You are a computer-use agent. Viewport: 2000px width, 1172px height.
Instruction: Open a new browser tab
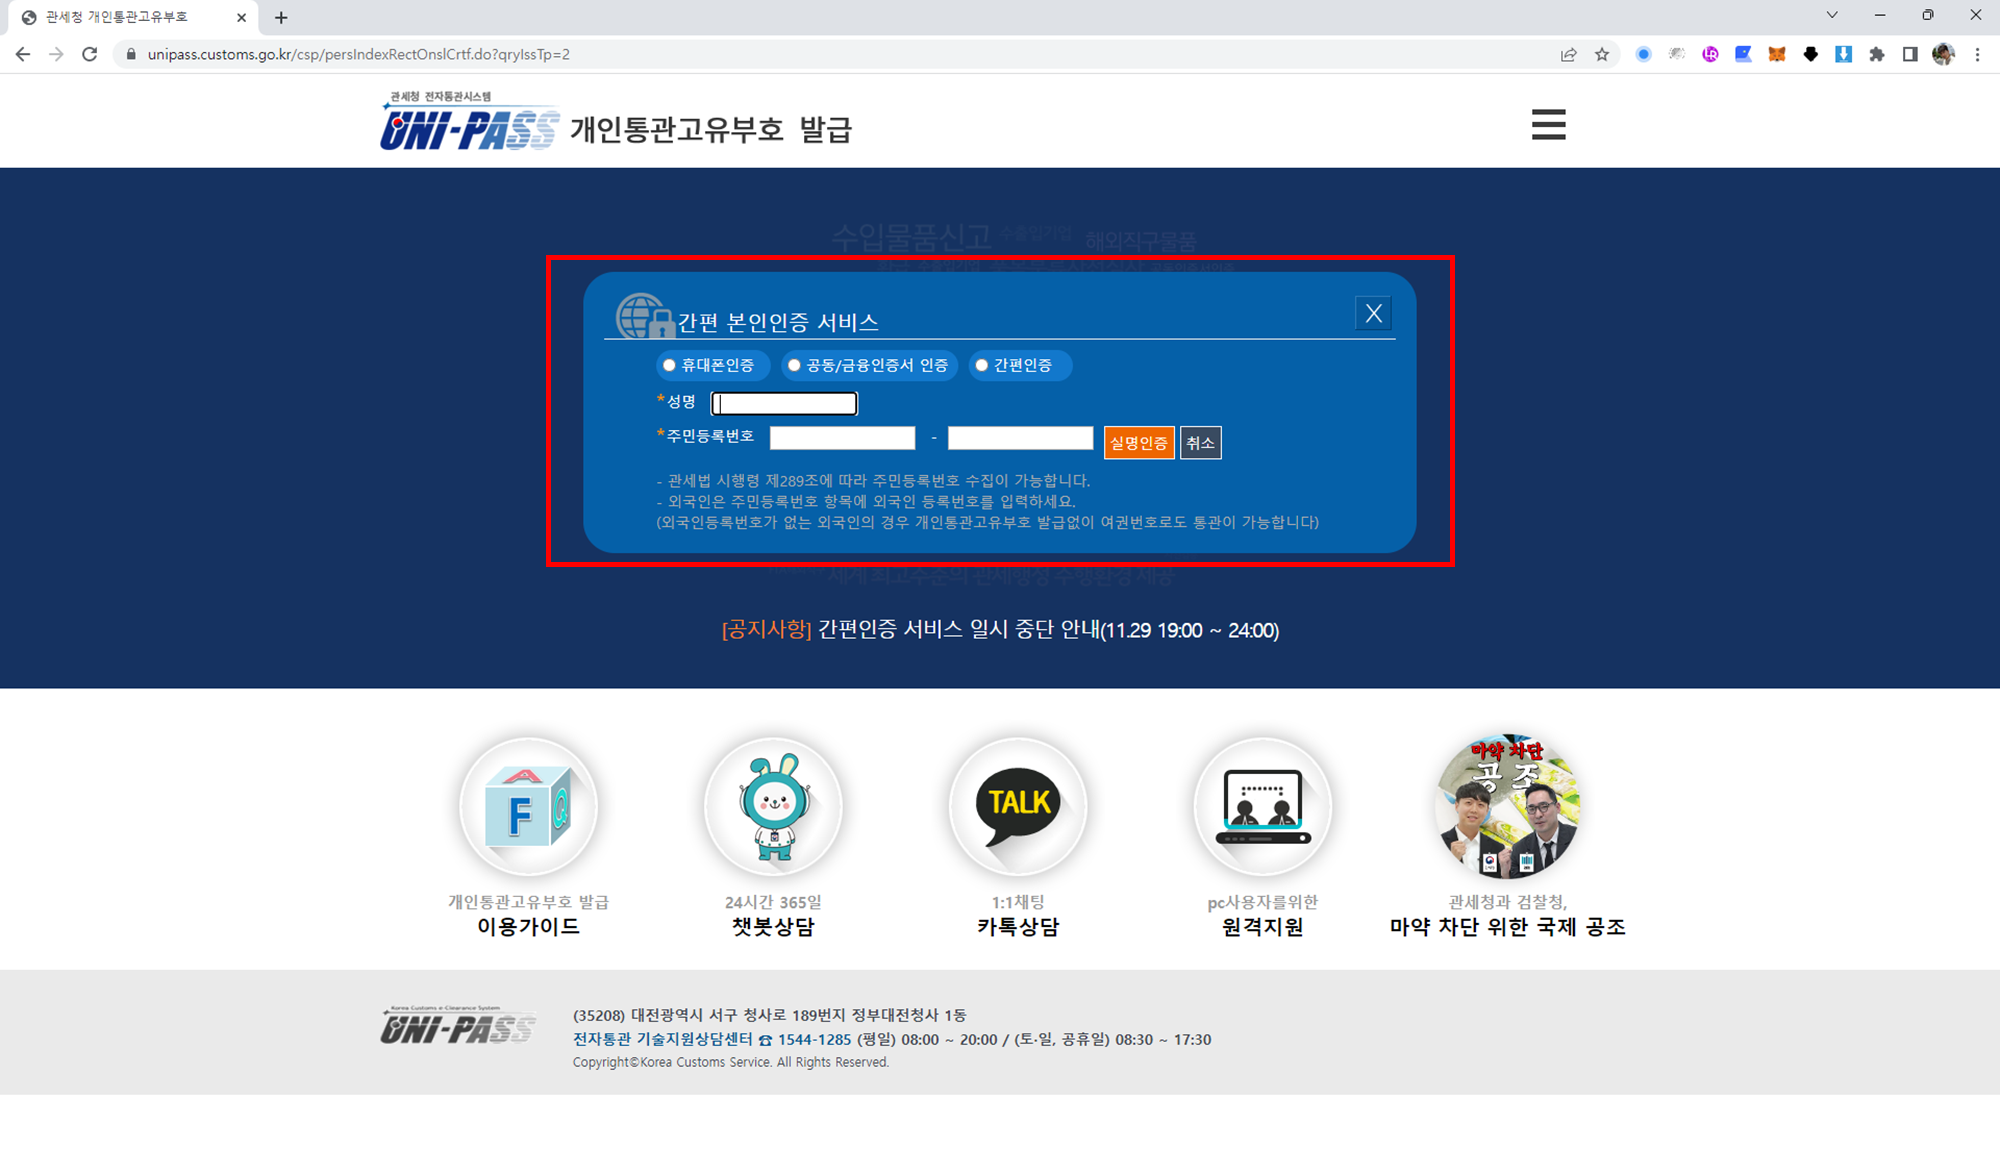pos(281,18)
